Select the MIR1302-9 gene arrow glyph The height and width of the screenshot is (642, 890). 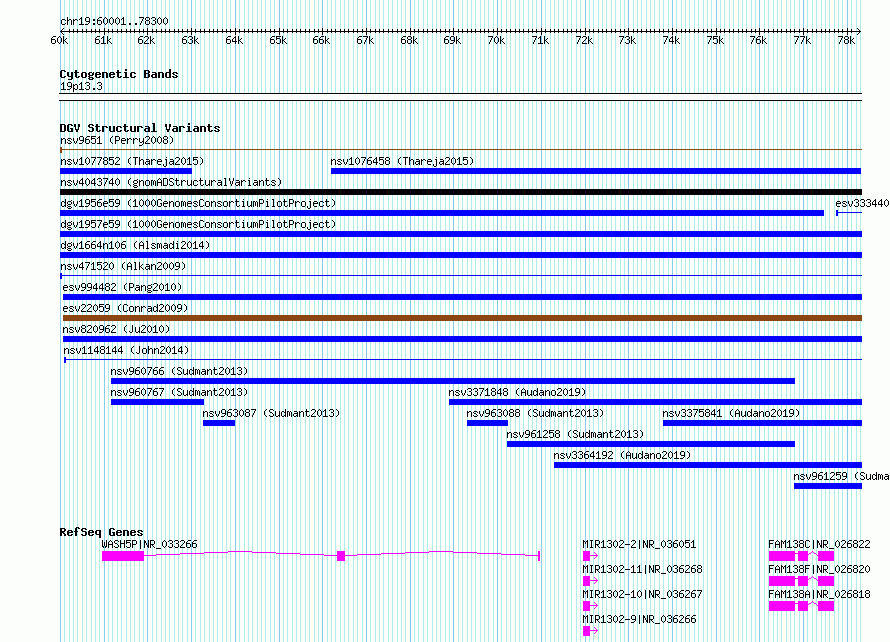[x=590, y=631]
